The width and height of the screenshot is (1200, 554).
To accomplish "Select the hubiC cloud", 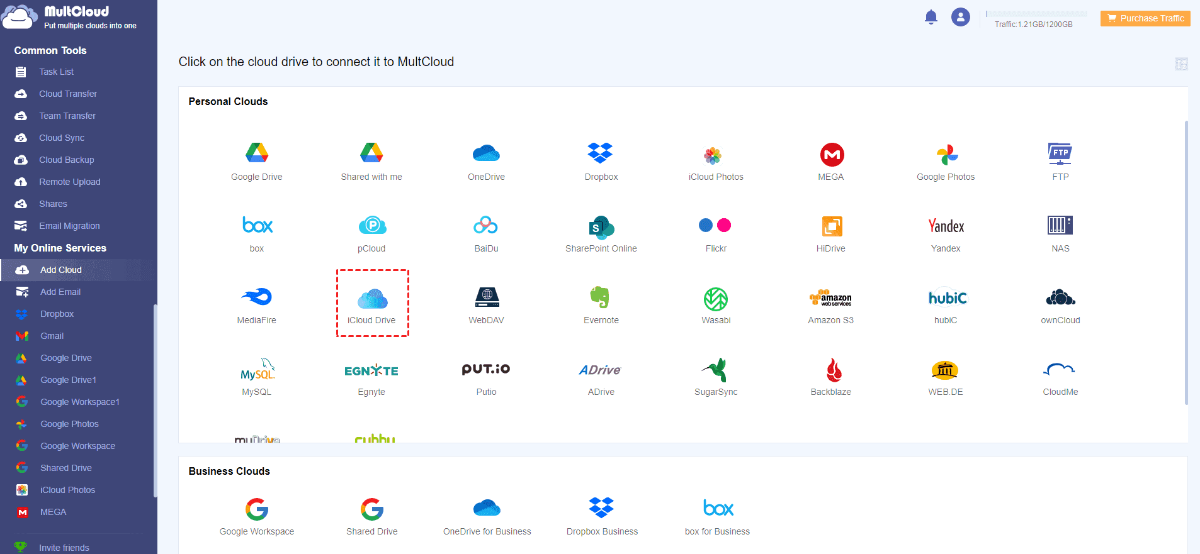I will click(946, 305).
